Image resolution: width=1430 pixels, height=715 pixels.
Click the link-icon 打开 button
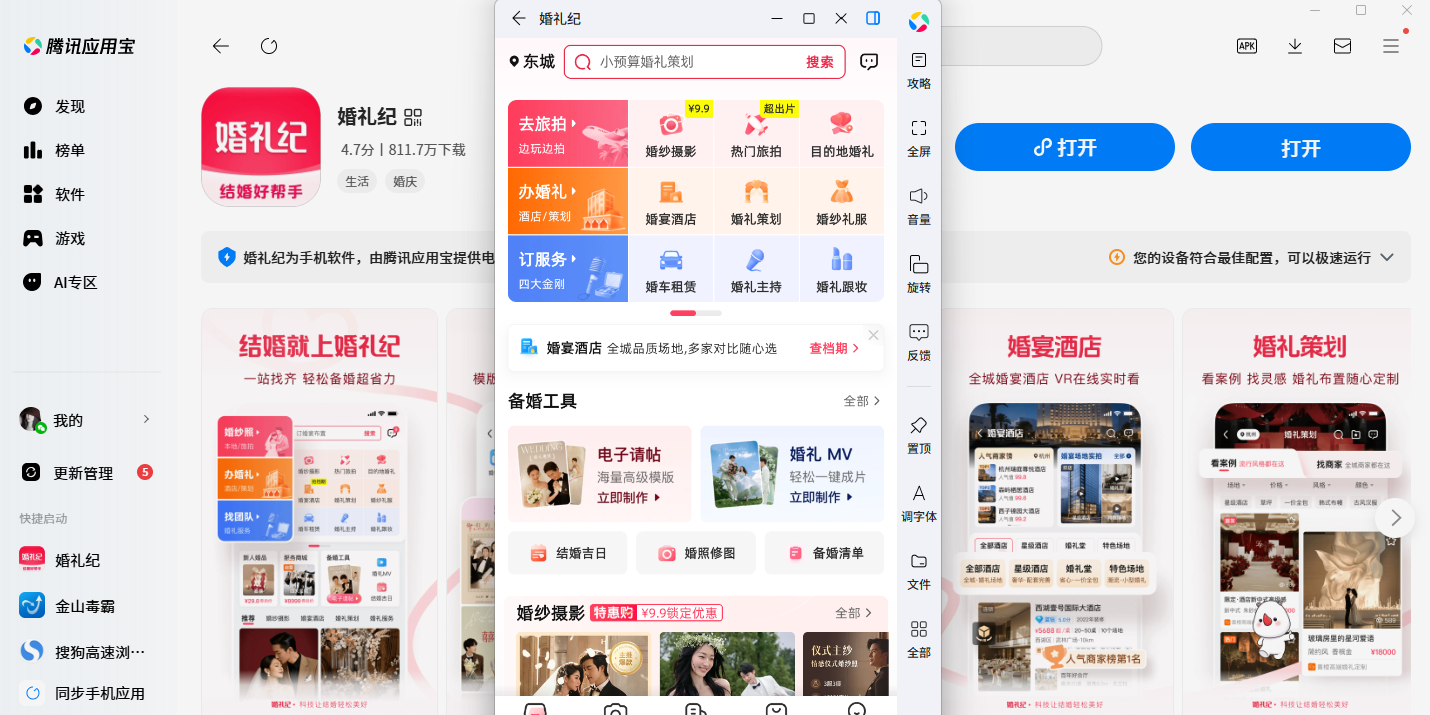[1065, 148]
